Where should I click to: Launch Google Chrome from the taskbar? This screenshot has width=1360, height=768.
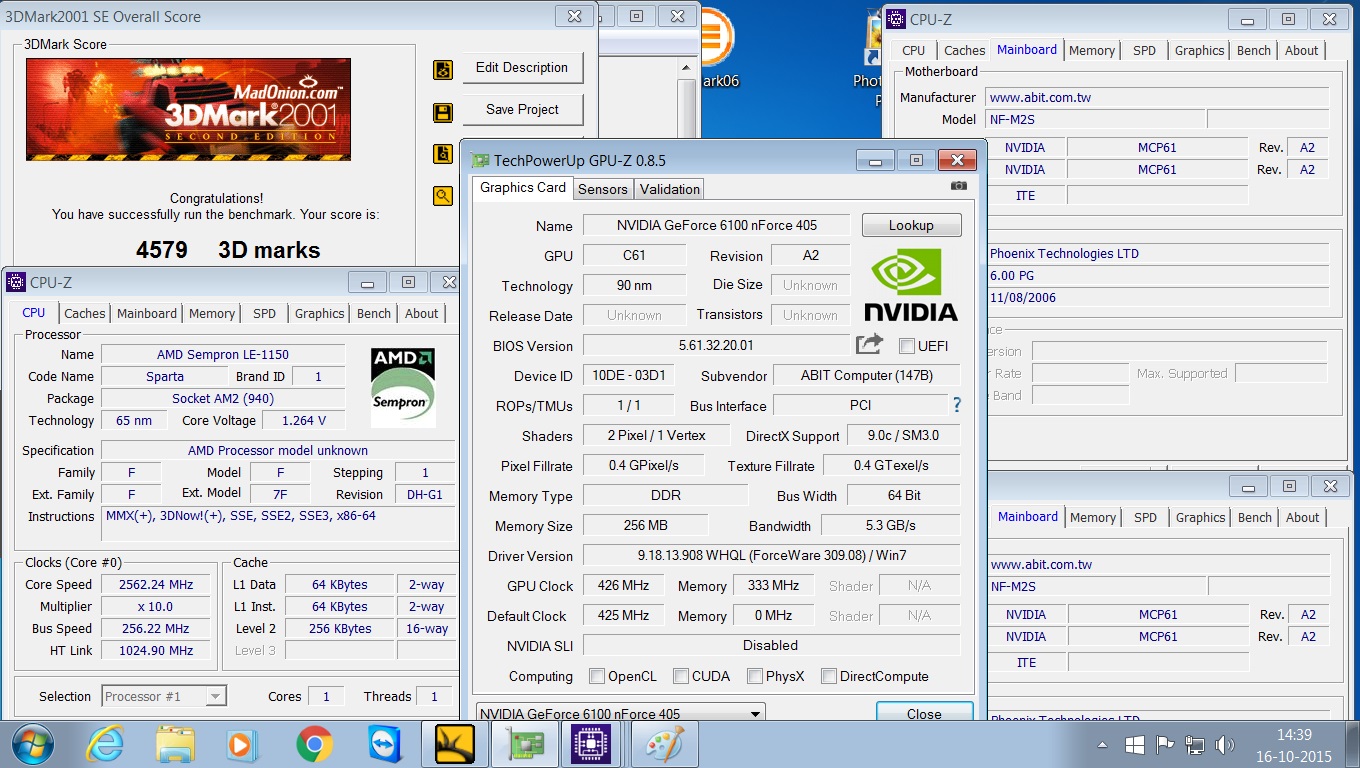tap(314, 744)
